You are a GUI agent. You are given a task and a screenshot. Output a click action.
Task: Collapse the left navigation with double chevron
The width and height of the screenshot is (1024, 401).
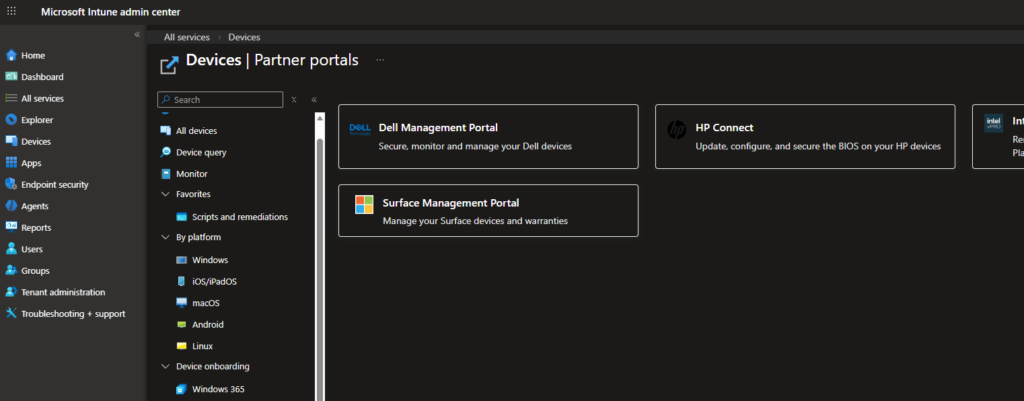tap(138, 35)
